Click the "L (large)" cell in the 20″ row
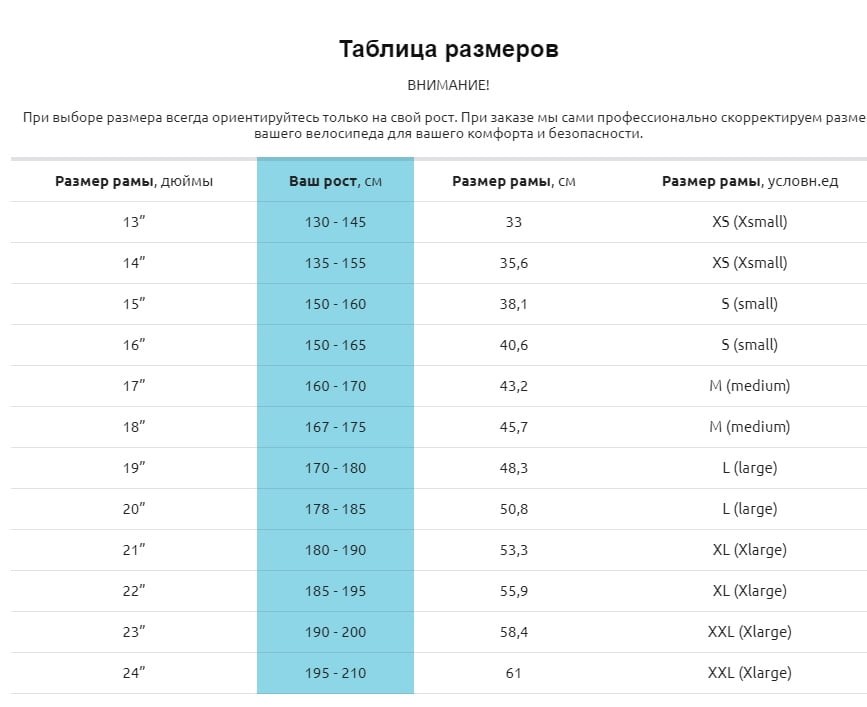Screen dimensions: 867x707 point(749,509)
